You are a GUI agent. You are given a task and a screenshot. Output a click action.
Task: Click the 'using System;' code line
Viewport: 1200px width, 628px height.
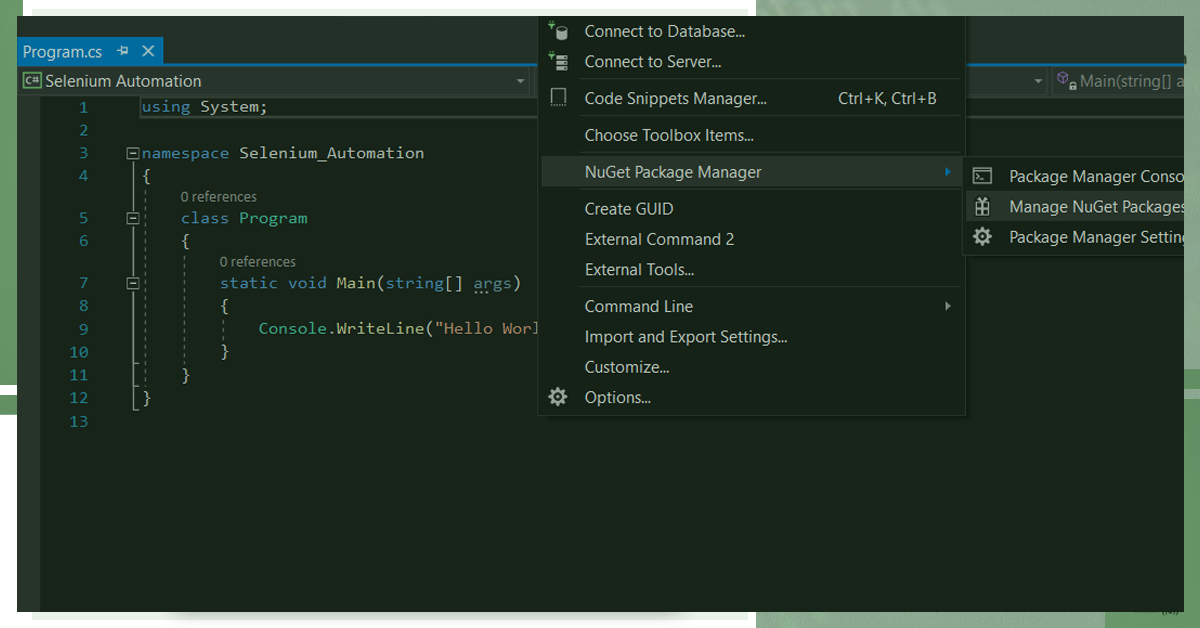[205, 107]
